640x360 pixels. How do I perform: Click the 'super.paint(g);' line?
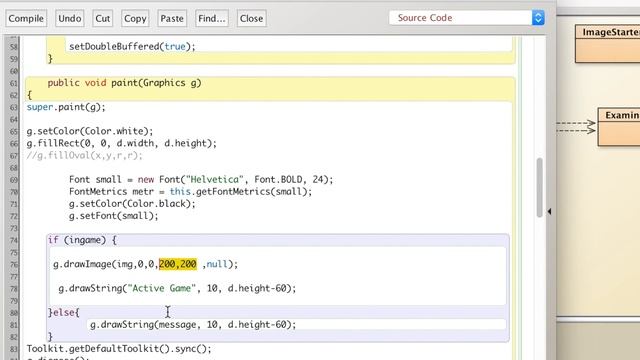pyautogui.click(x=66, y=107)
